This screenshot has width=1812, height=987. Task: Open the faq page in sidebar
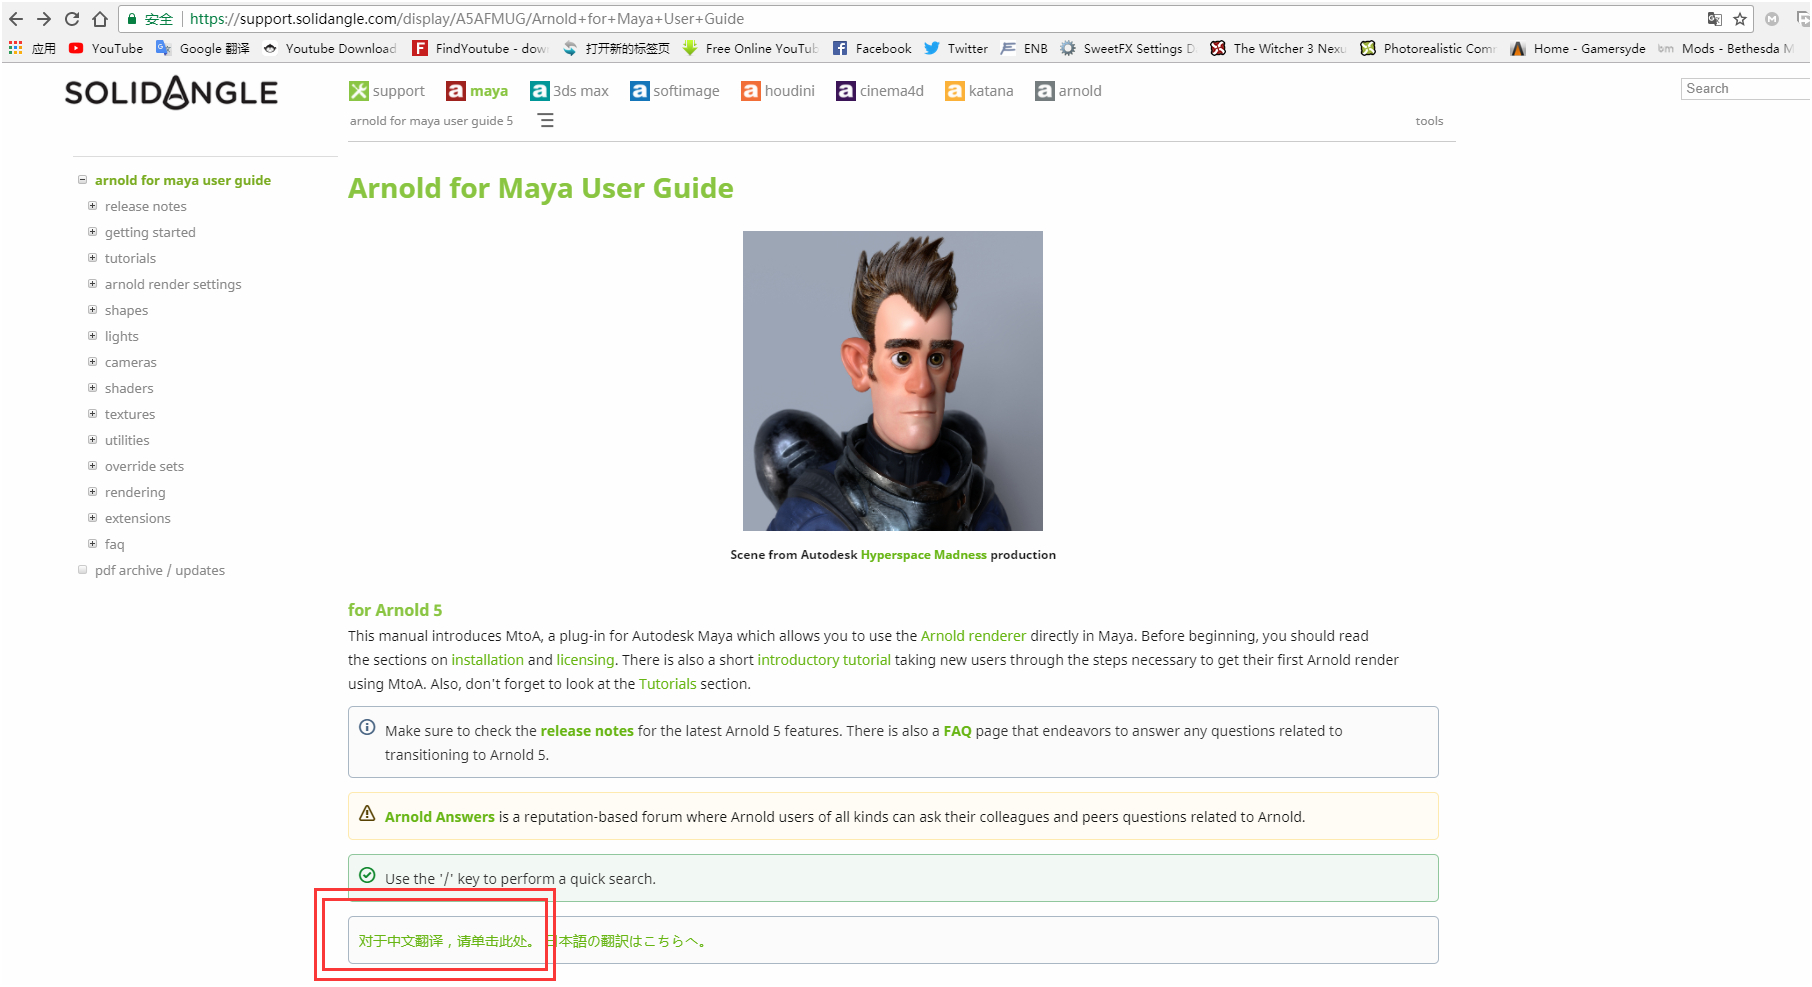[115, 544]
